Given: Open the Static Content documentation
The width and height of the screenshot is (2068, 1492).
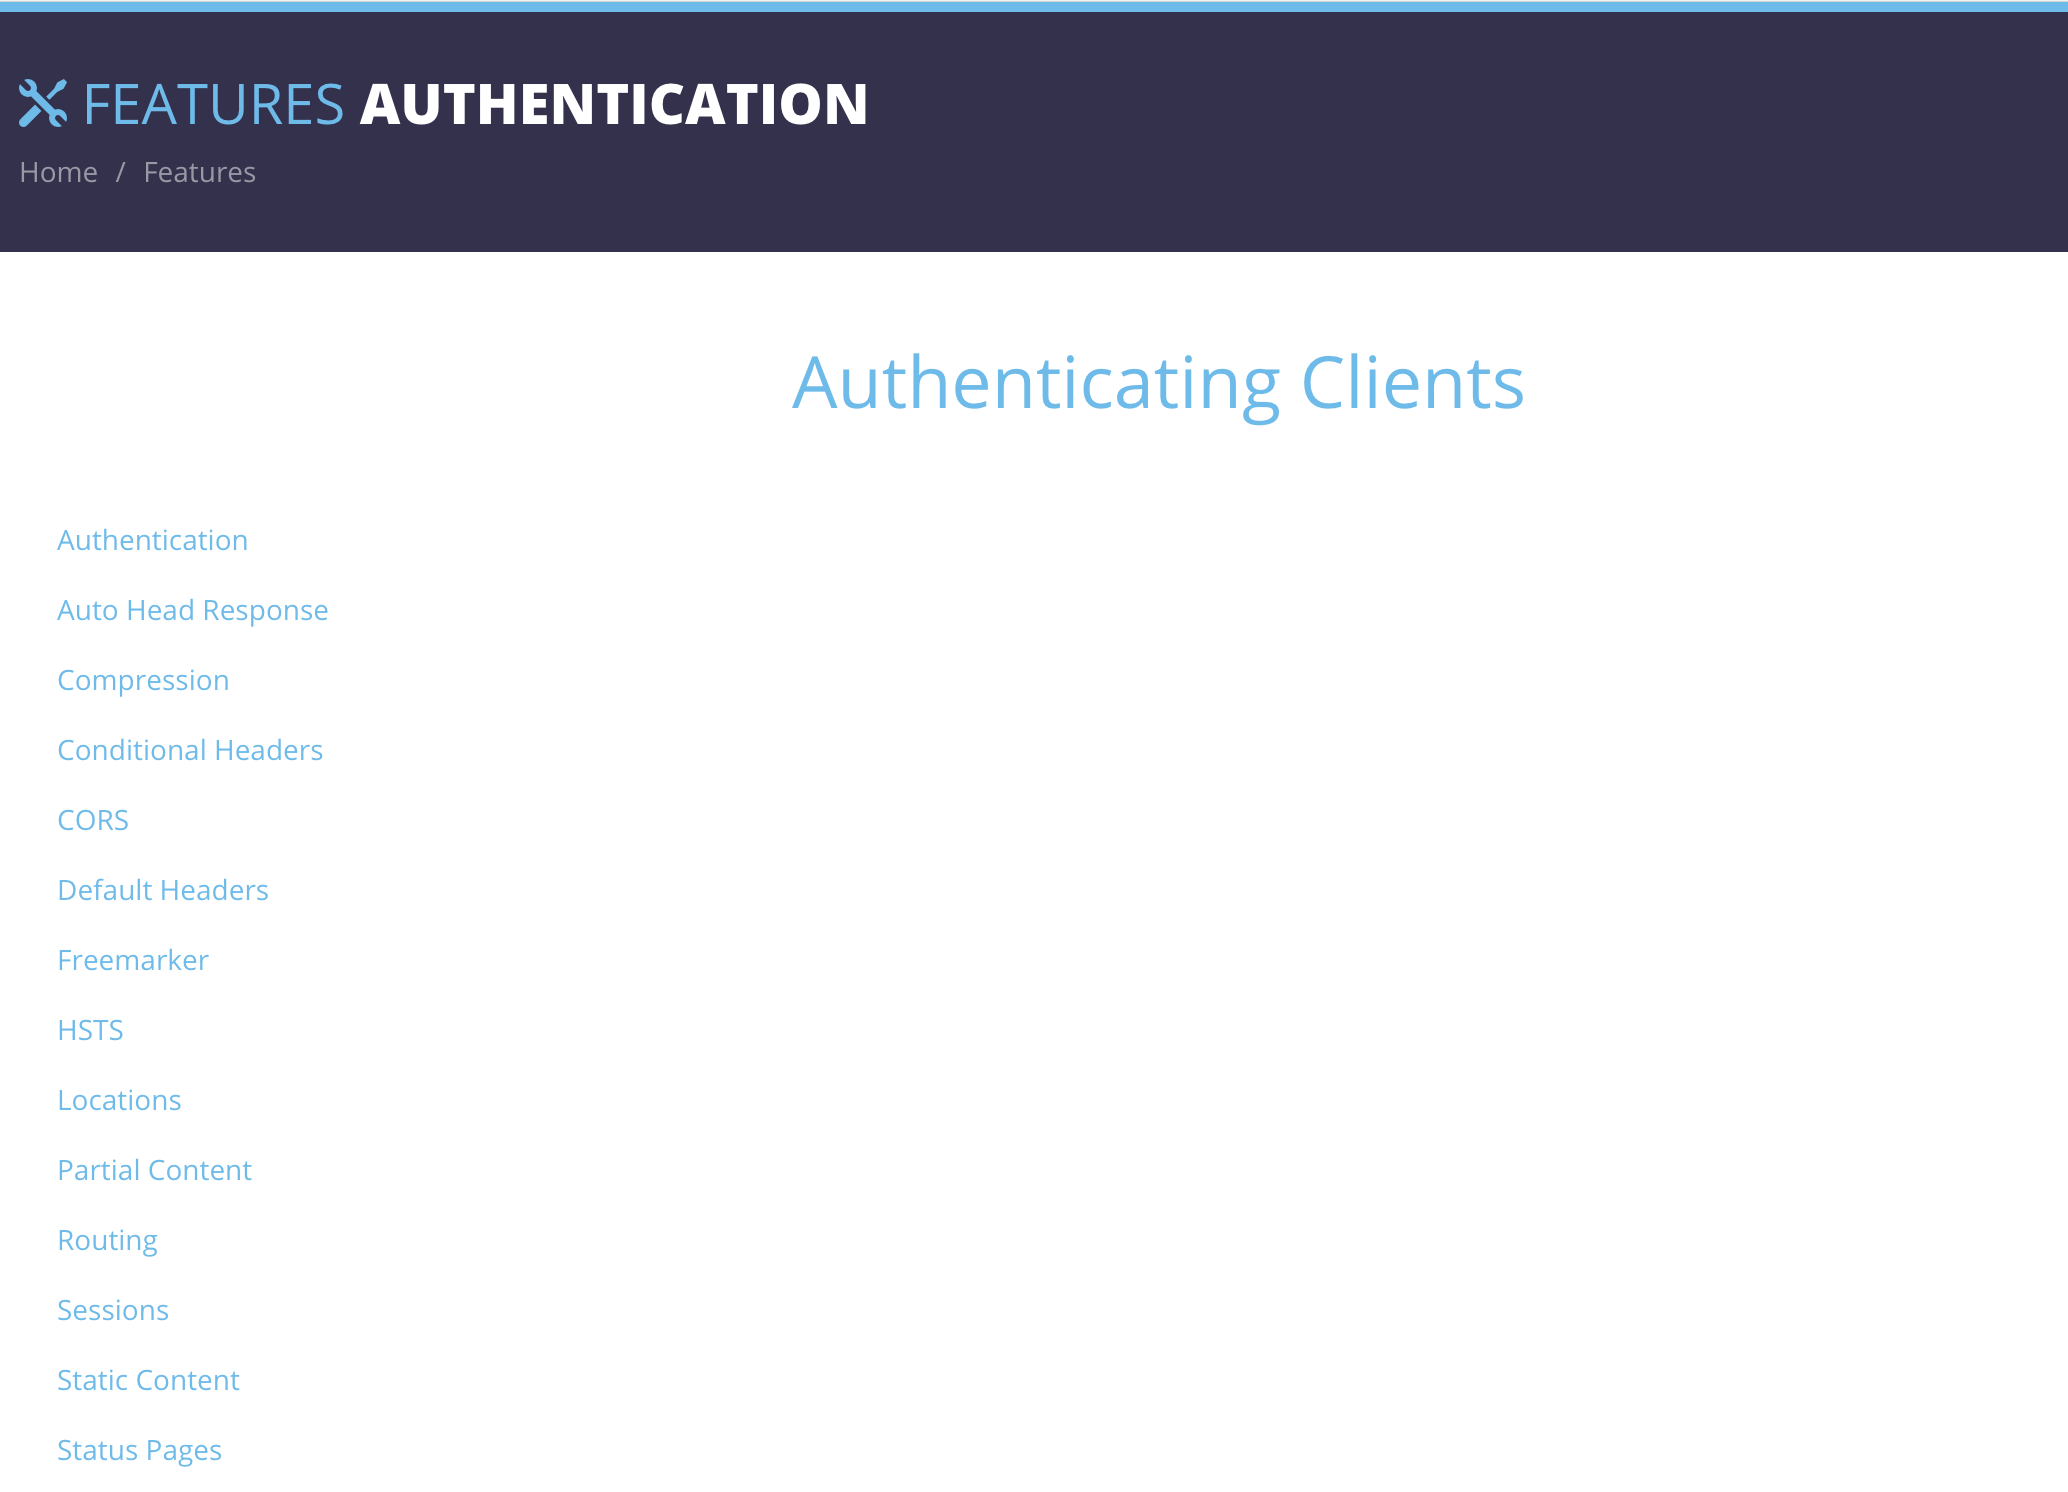Looking at the screenshot, I should click(148, 1379).
